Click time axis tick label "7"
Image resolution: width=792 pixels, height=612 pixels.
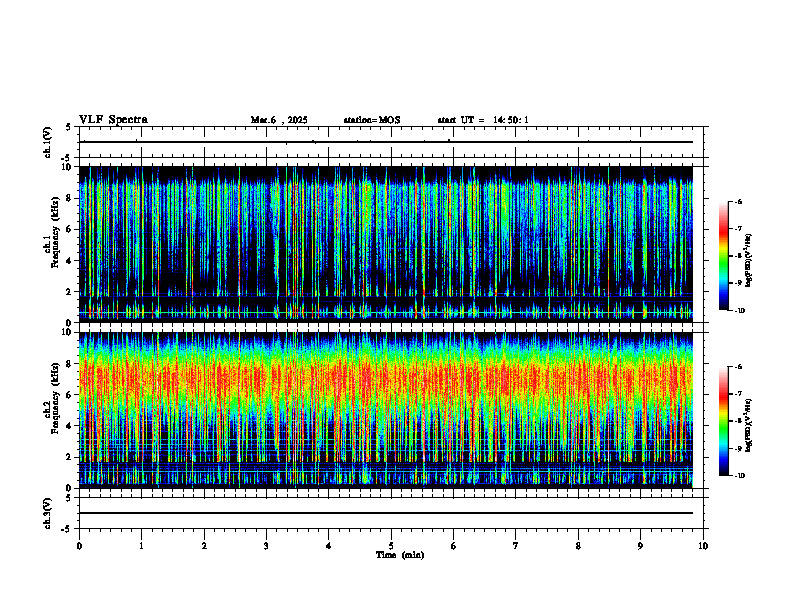516,546
